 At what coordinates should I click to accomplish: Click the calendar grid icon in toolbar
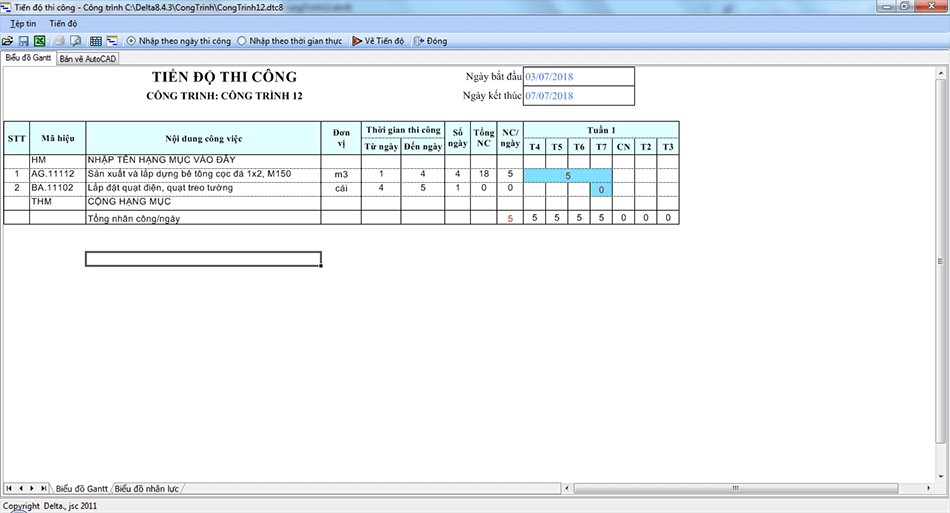click(96, 41)
